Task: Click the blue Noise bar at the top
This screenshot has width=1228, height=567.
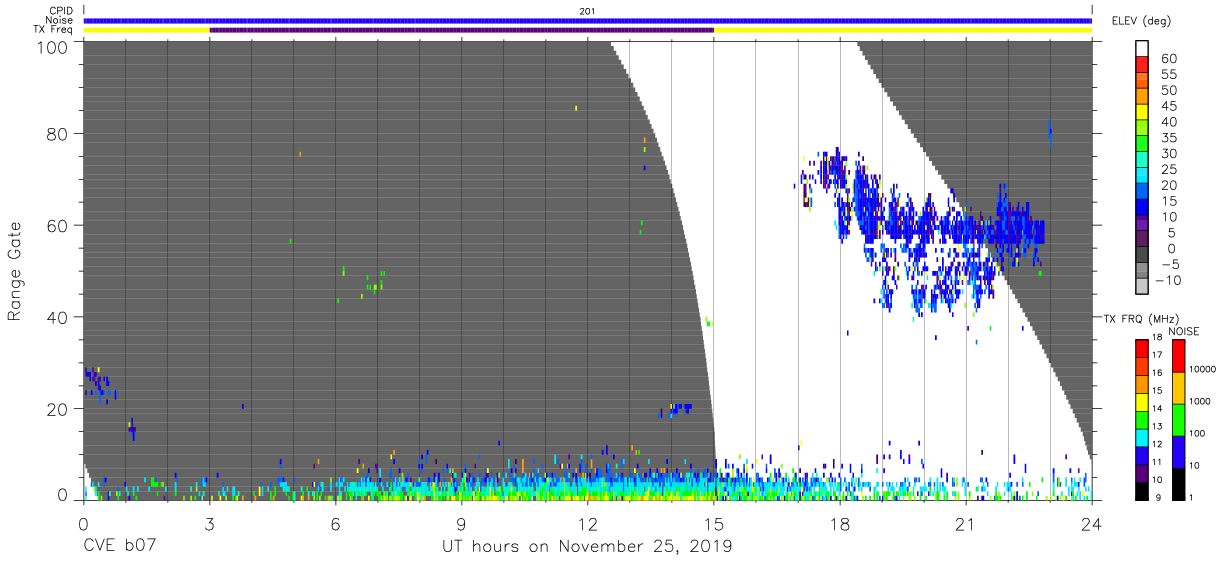Action: click(587, 20)
